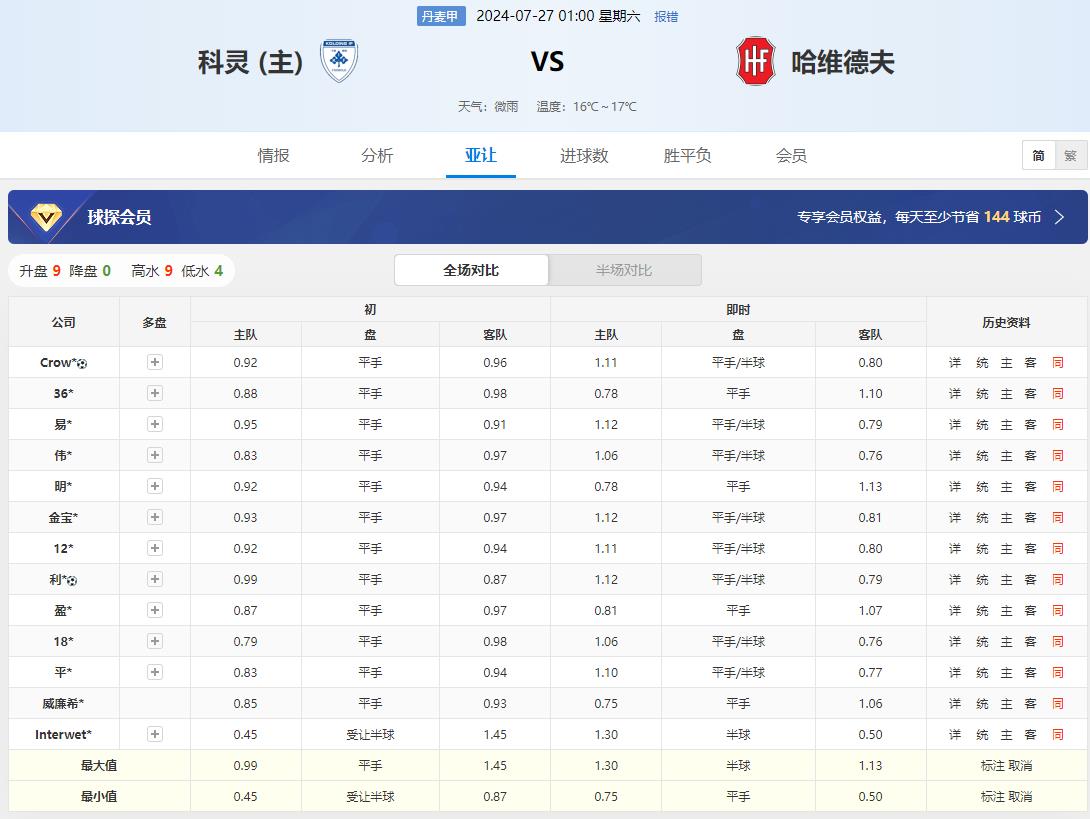
Task: Expand multi-handicap plus for 金宝* row
Action: pos(155,518)
